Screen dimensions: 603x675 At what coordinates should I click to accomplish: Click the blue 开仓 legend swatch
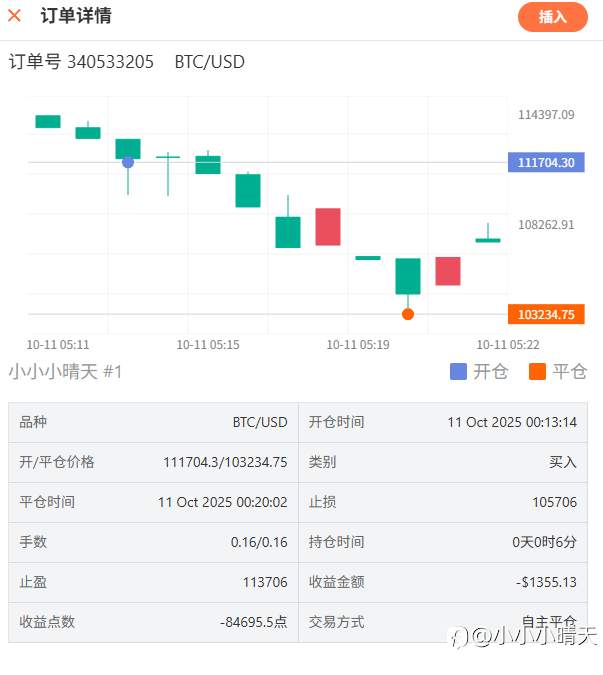[x=459, y=372]
